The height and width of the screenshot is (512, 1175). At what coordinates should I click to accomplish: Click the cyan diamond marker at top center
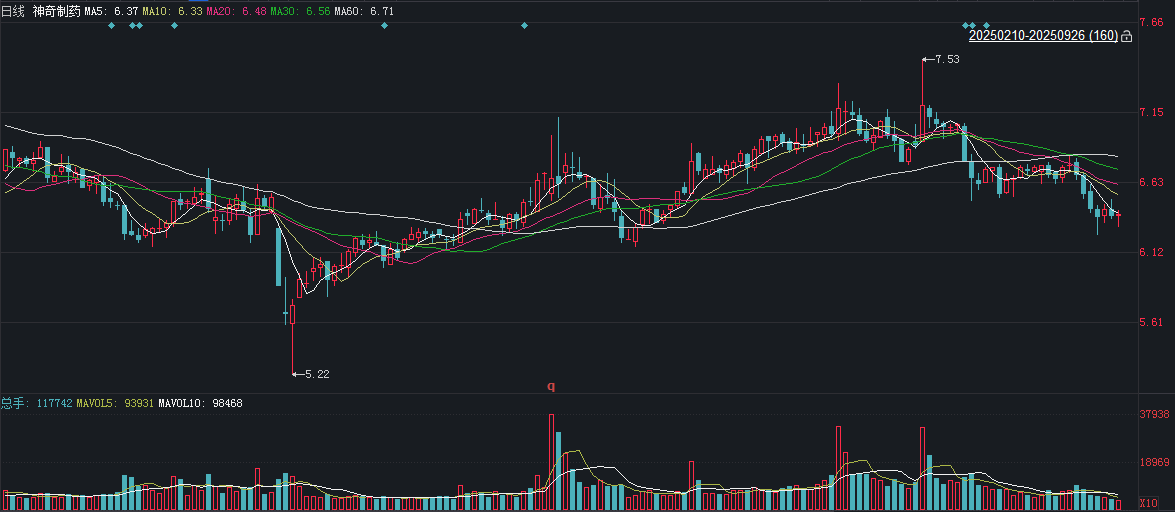524,25
